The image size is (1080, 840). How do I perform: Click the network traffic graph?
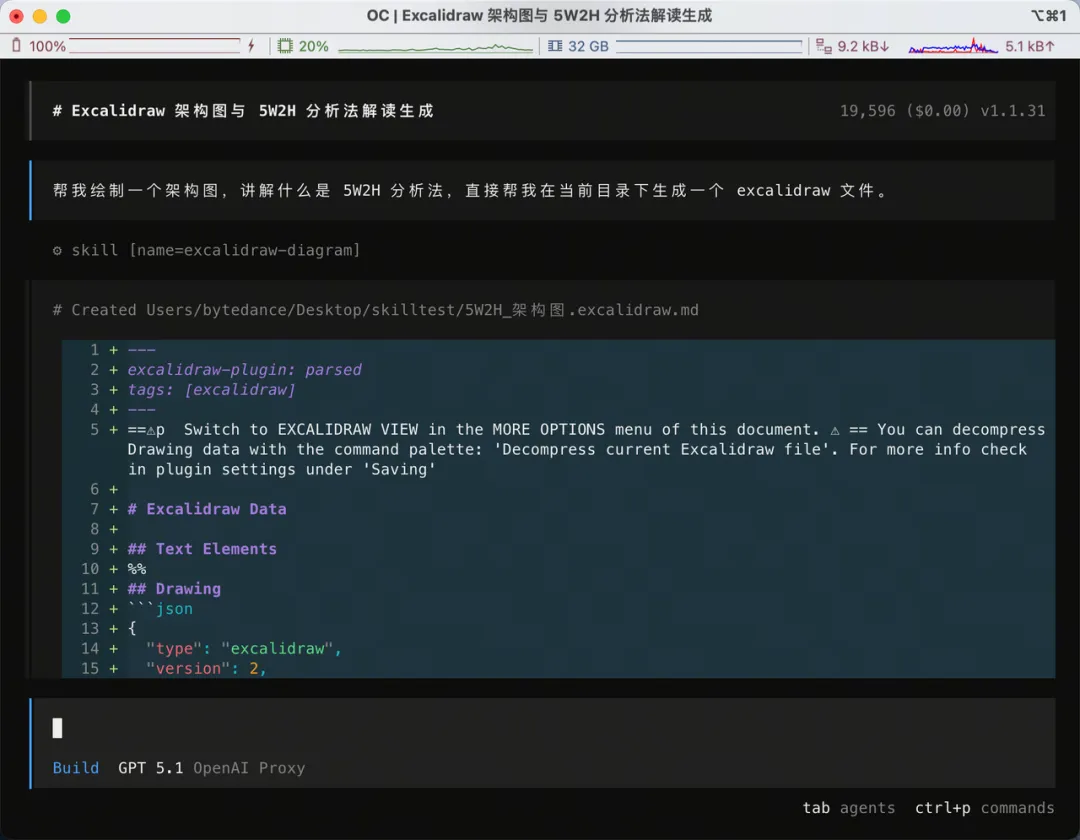953,46
